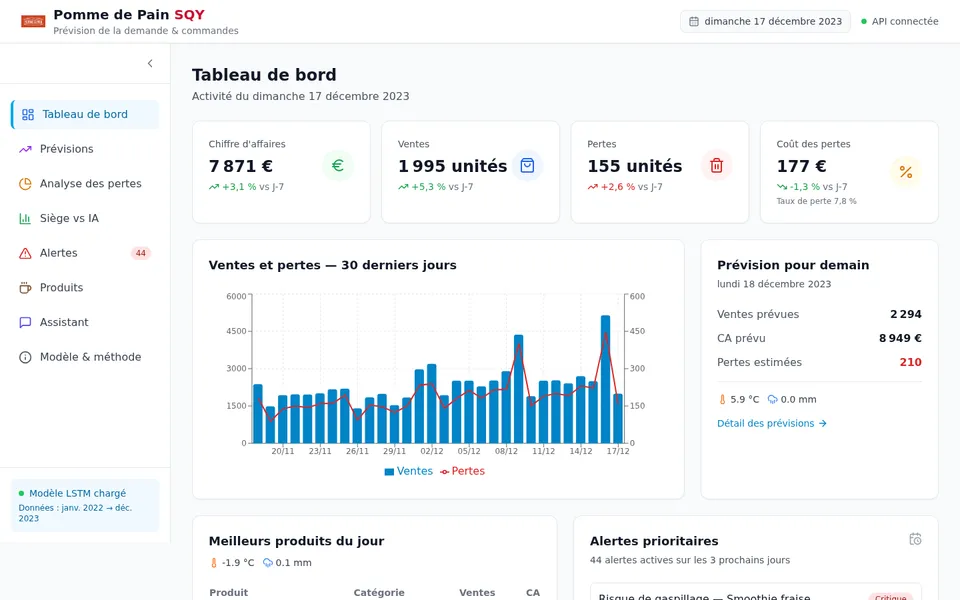
Task: Click the Tableau de bord grid icon
Action: pos(28,114)
